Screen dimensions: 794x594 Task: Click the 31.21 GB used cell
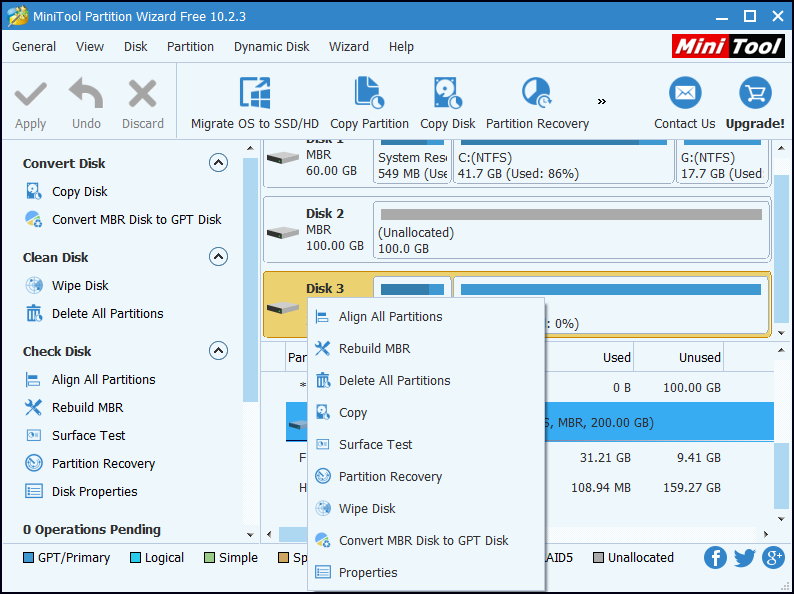[x=605, y=458]
